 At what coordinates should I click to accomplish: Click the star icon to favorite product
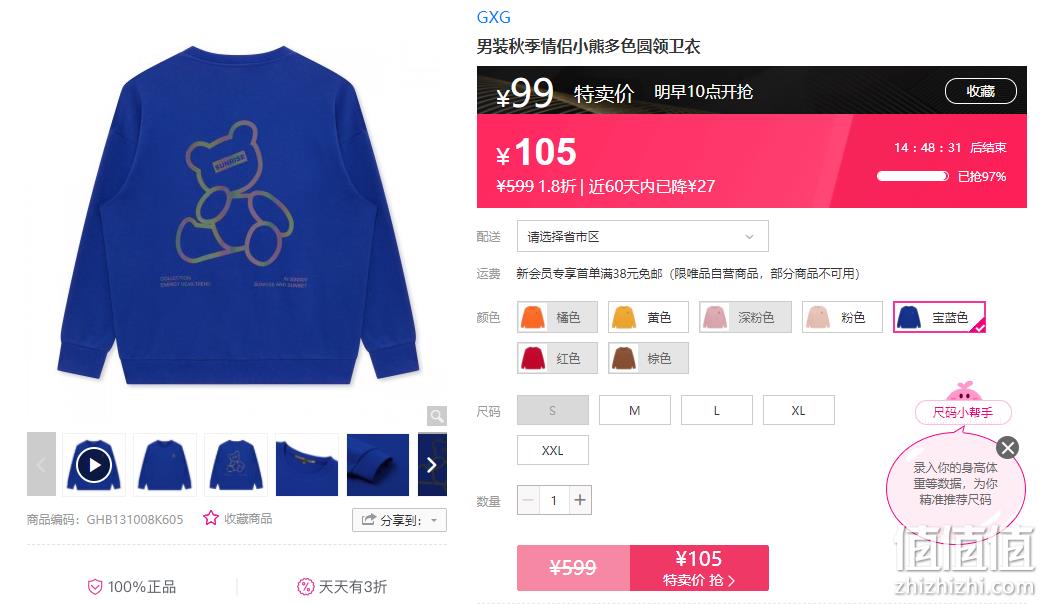click(210, 518)
